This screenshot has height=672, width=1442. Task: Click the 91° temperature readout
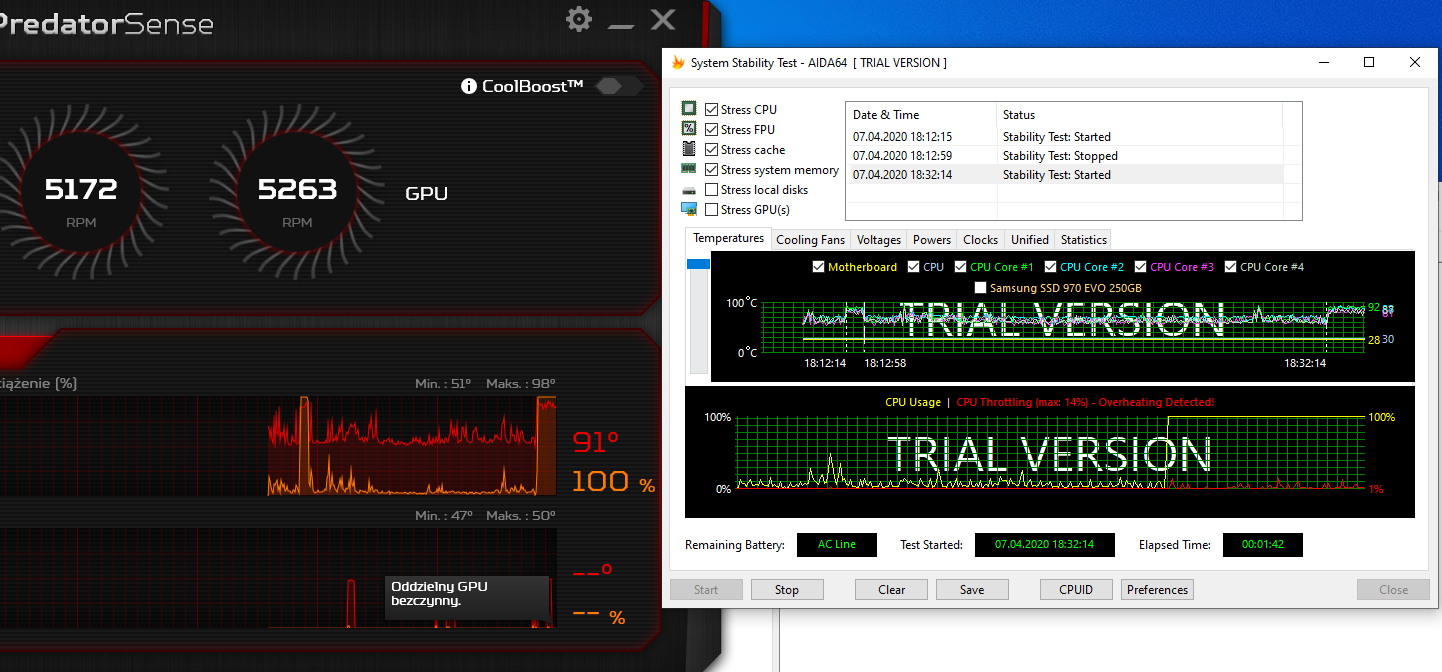click(x=596, y=441)
